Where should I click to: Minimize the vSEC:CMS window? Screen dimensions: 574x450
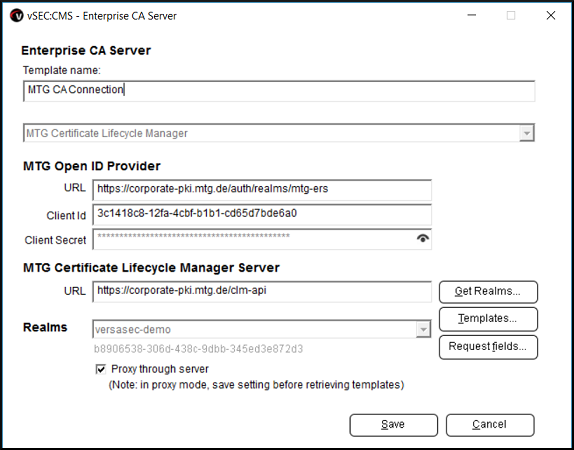[x=472, y=15]
